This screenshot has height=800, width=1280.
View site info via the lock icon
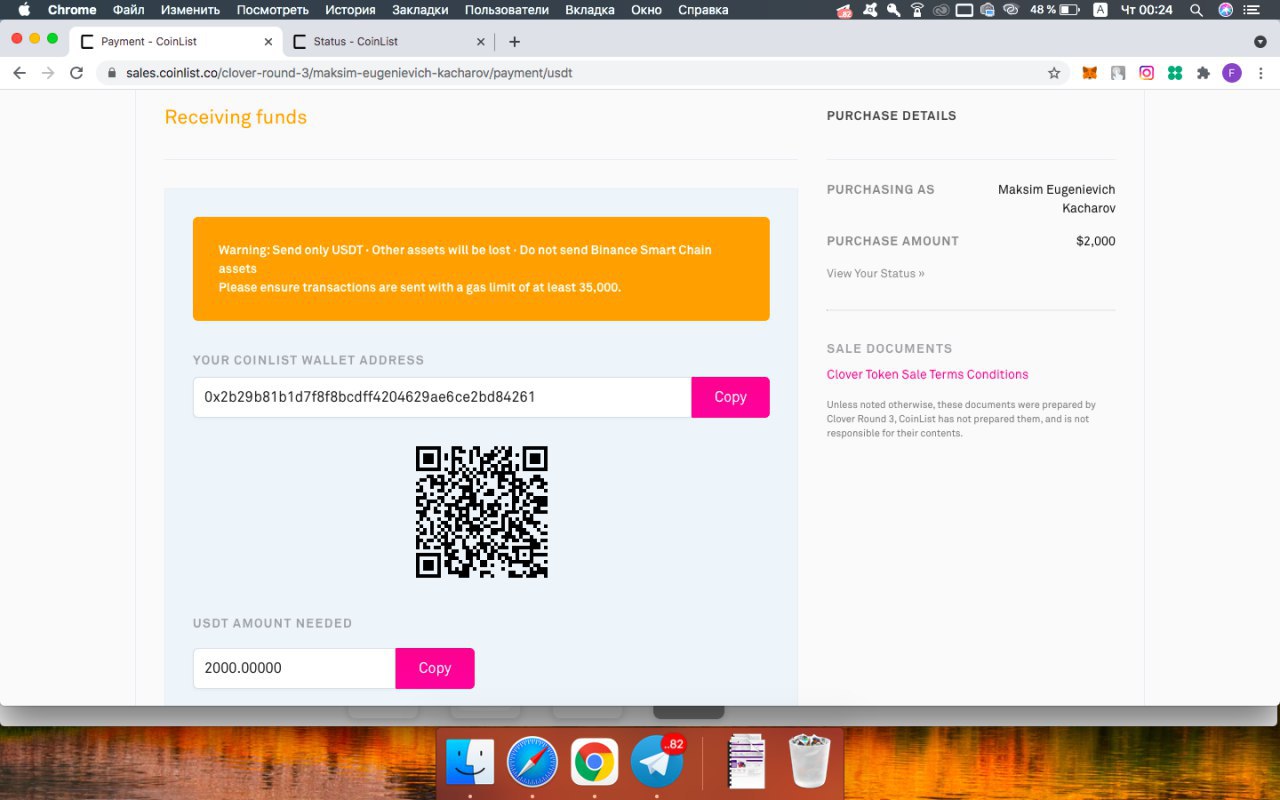(111, 73)
